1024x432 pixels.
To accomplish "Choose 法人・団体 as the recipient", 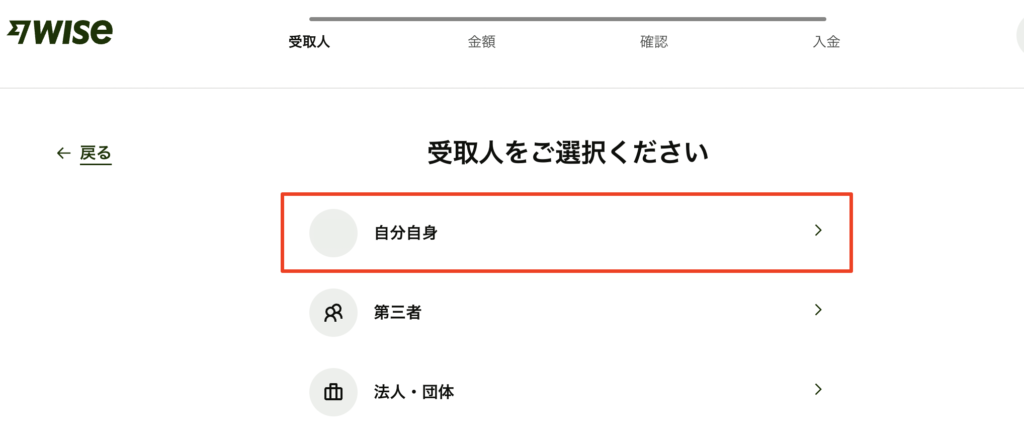I will (567, 392).
